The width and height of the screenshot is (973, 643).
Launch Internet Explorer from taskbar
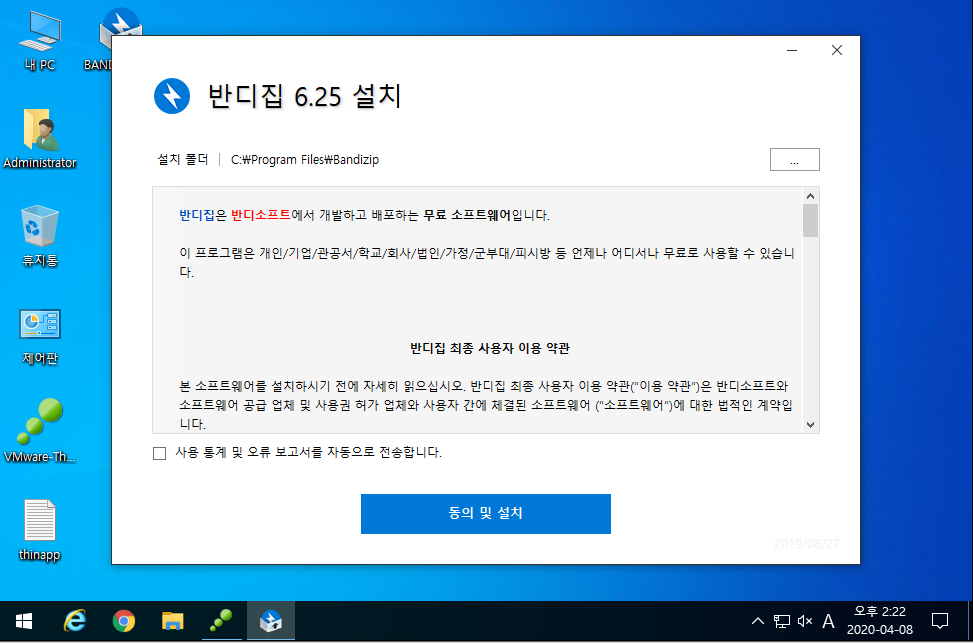74,621
